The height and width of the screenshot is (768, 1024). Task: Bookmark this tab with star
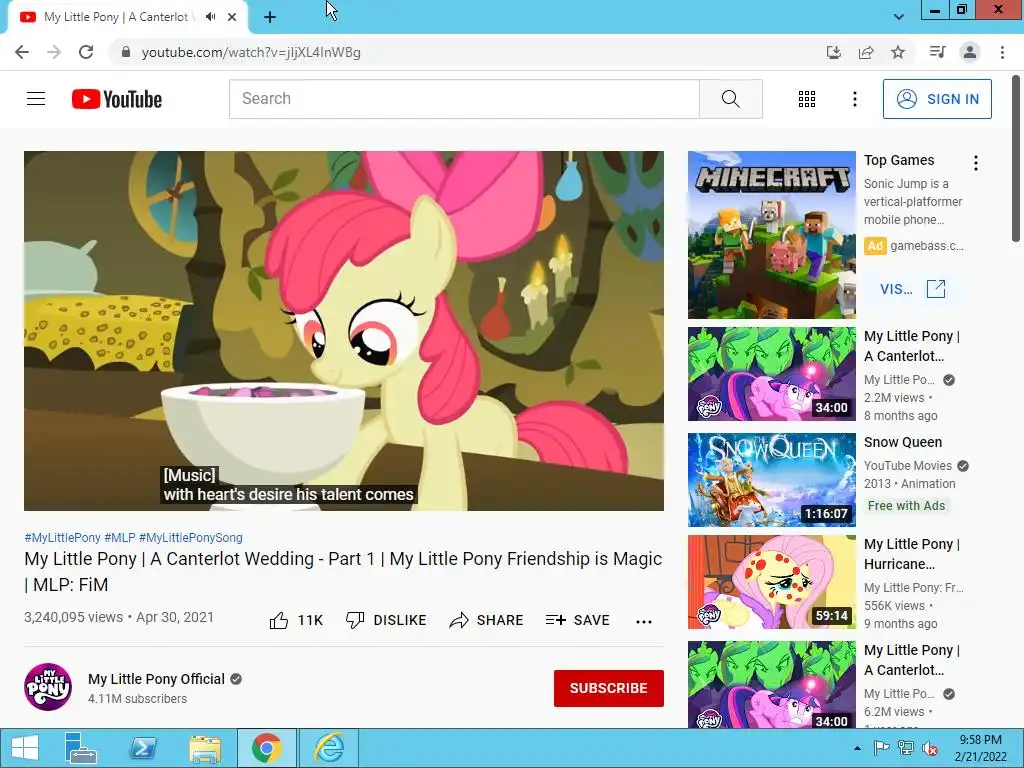tap(898, 52)
